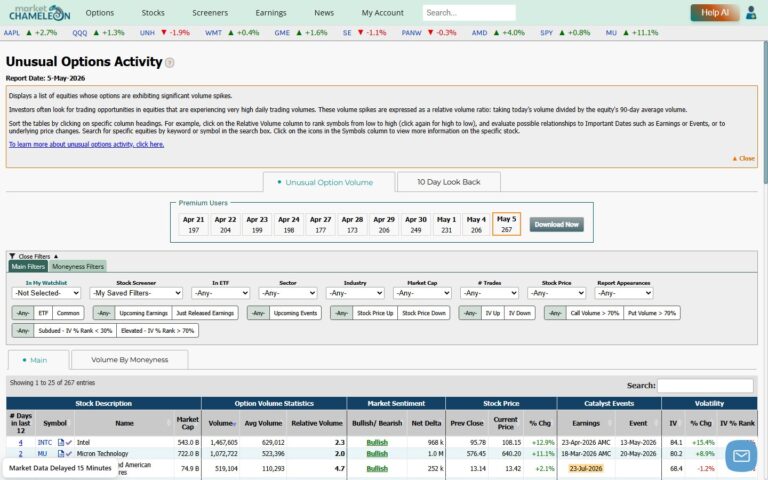This screenshot has width=768, height=480.
Task: Click the UNH ticker down arrow
Action: 164,33
